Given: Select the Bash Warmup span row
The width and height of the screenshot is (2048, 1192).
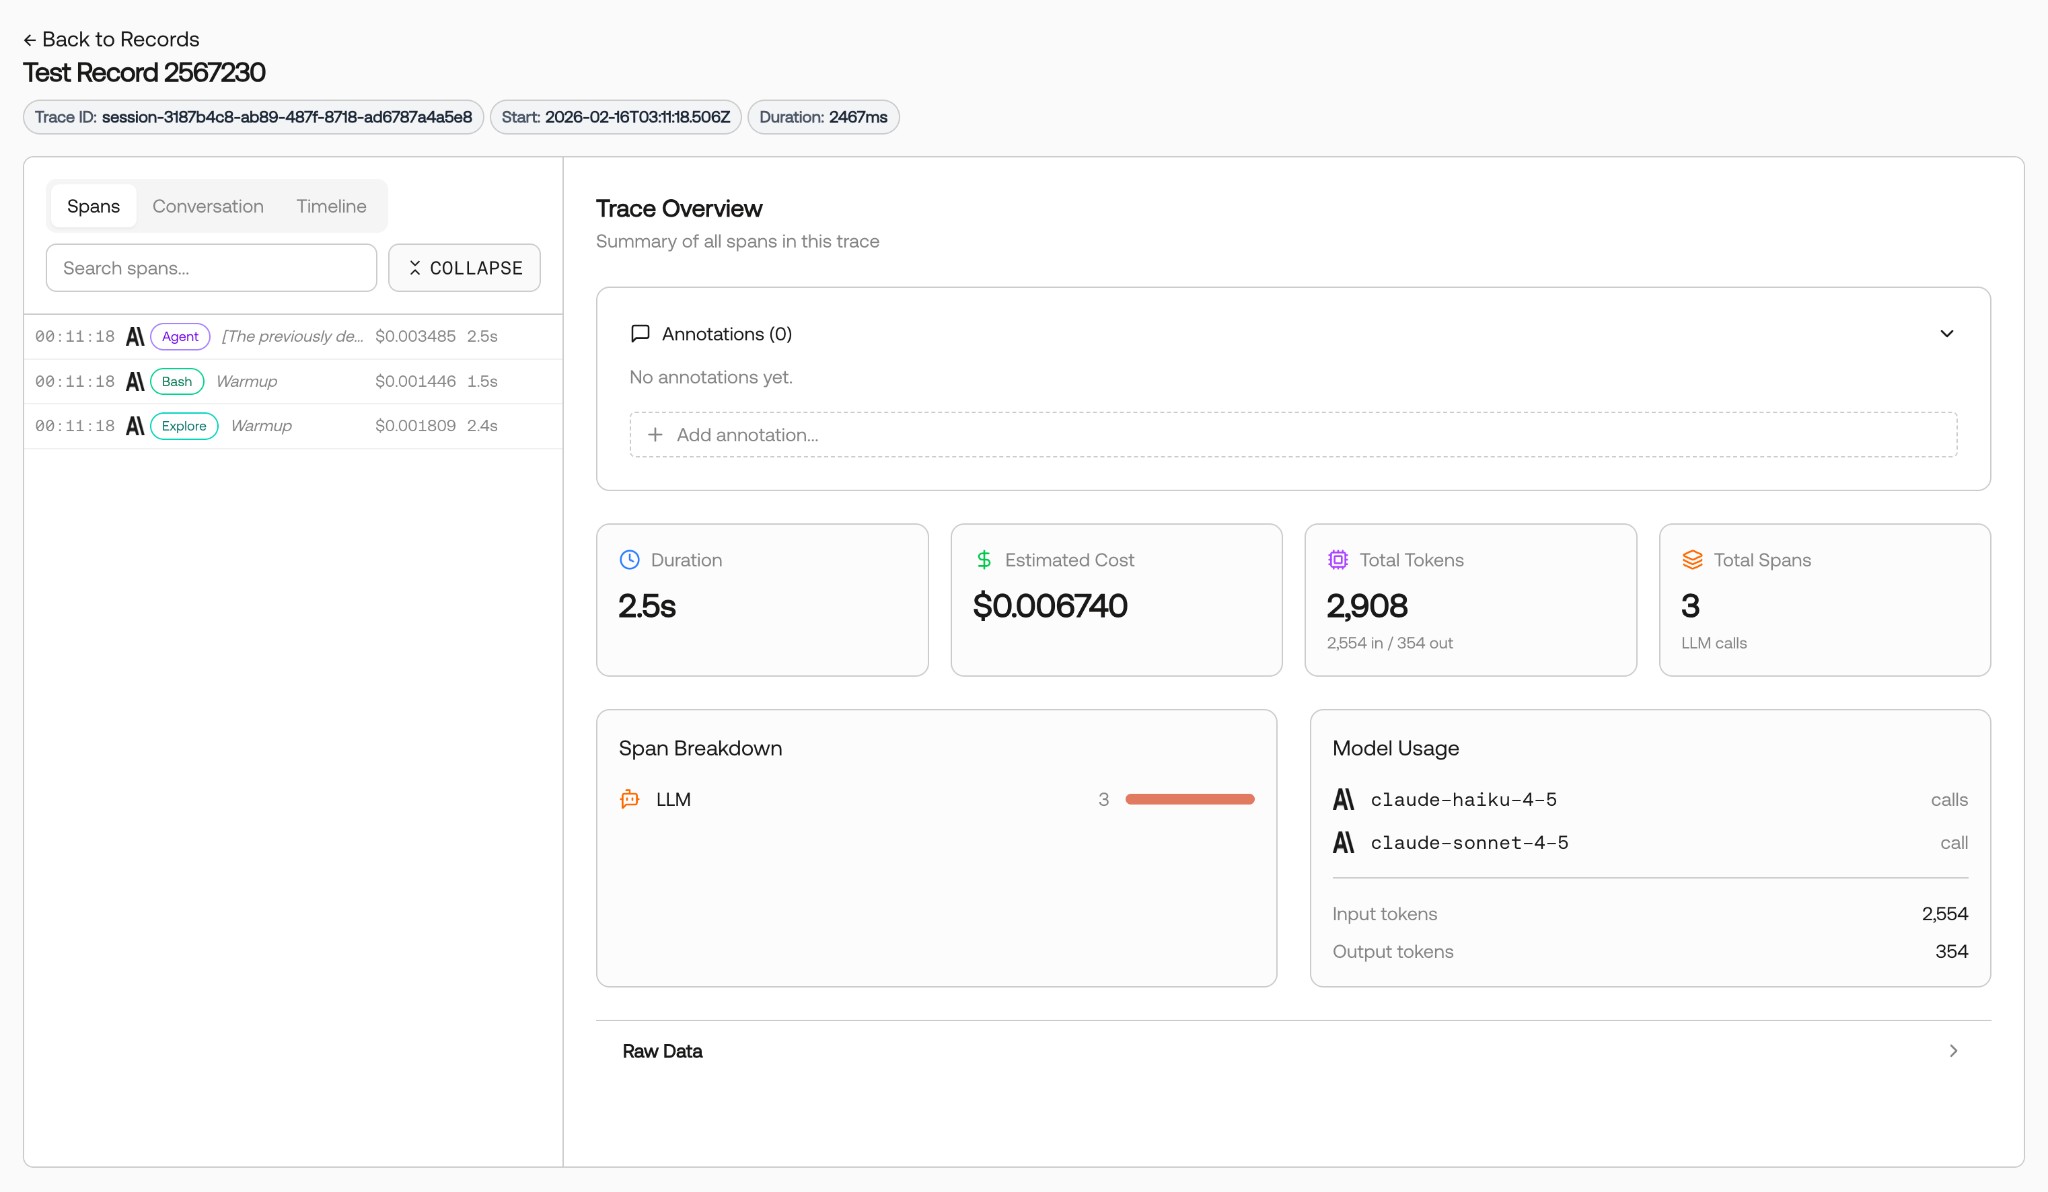Looking at the screenshot, I should tap(293, 381).
